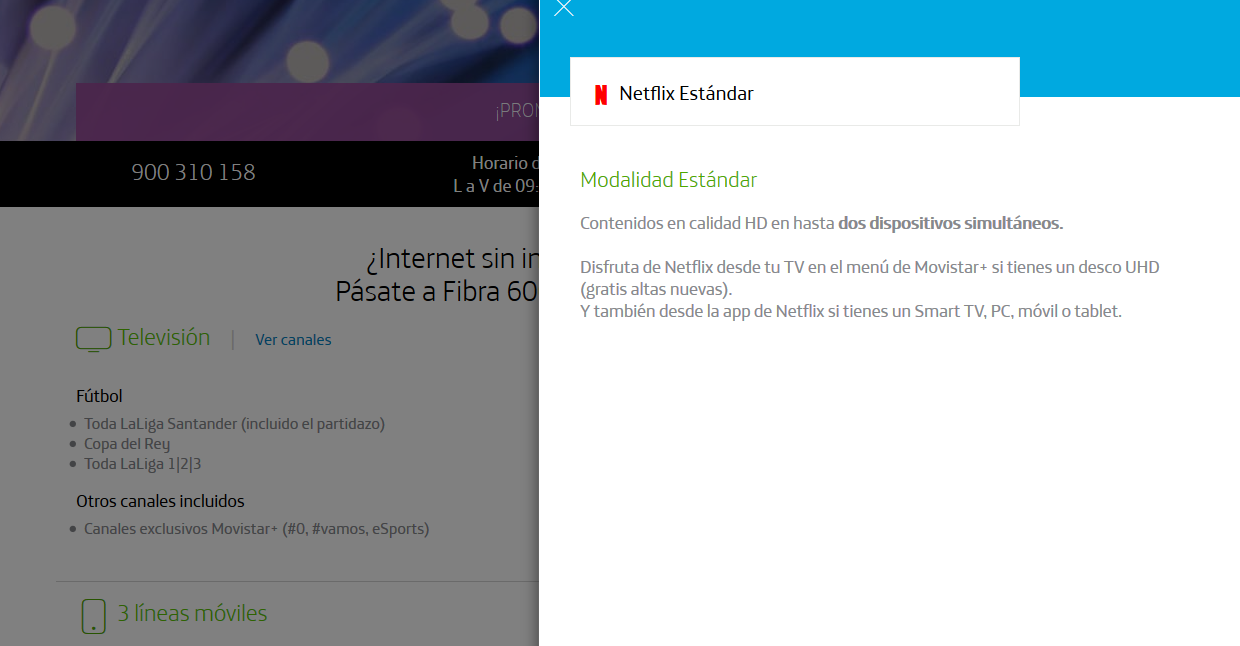The height and width of the screenshot is (646, 1240).
Task: Click the 3 líneas móviles heading
Action: pos(193,613)
